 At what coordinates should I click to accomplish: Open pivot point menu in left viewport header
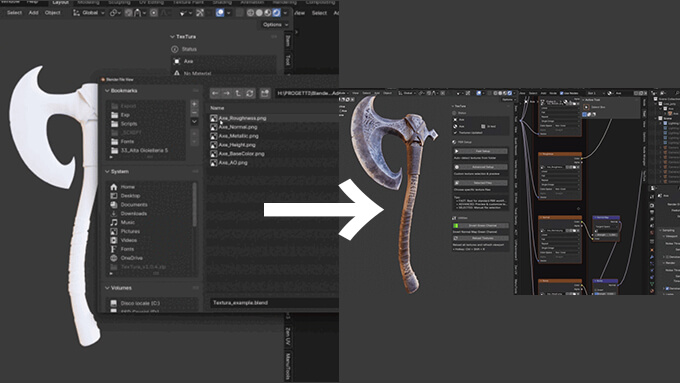click(115, 13)
